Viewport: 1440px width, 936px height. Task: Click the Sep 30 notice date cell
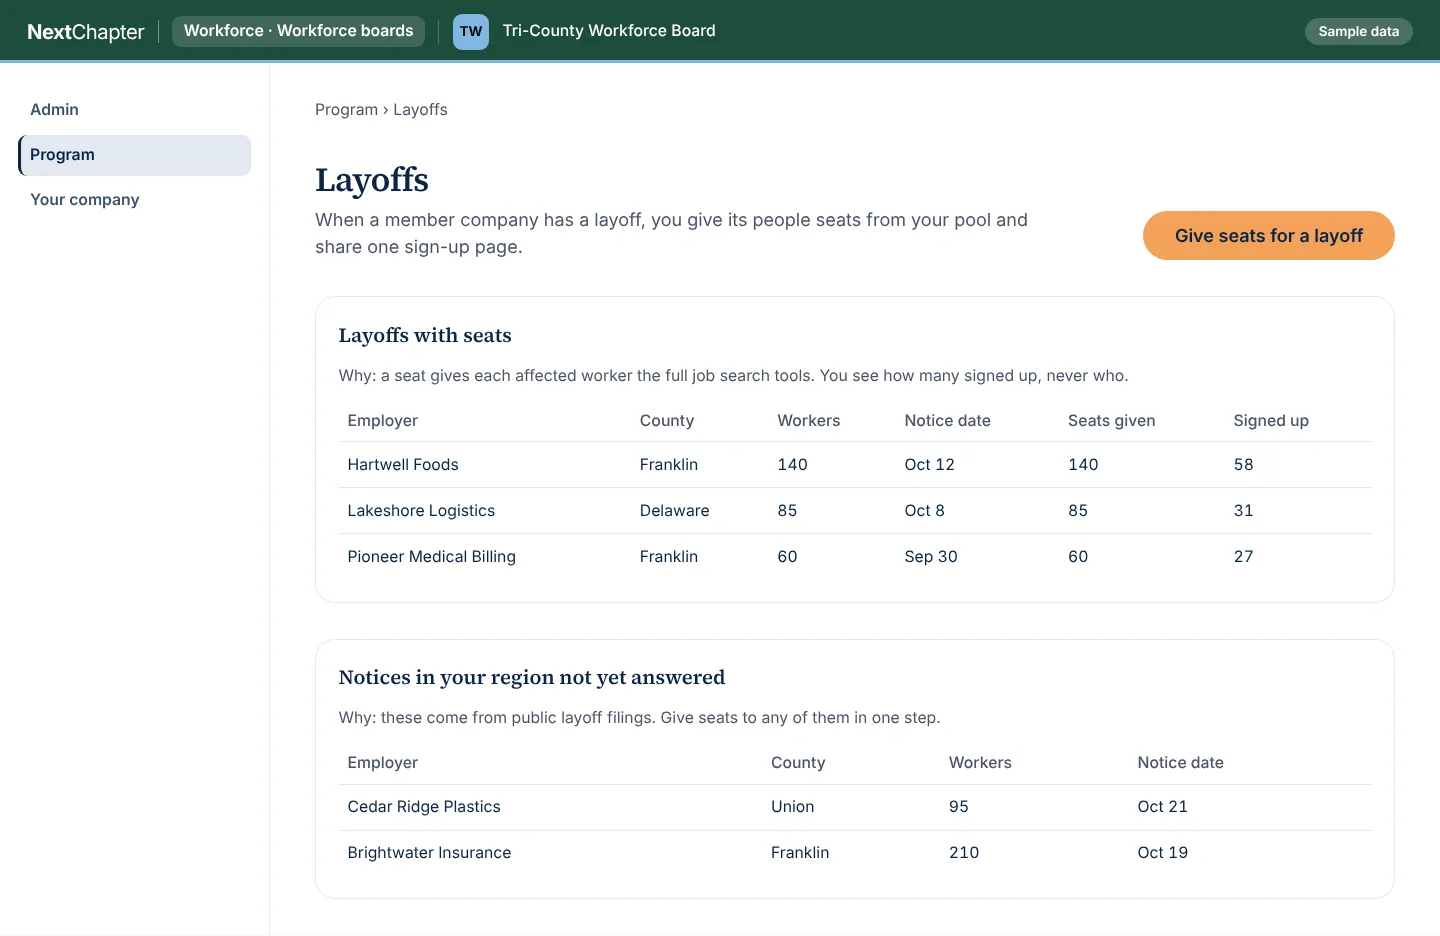[930, 557]
